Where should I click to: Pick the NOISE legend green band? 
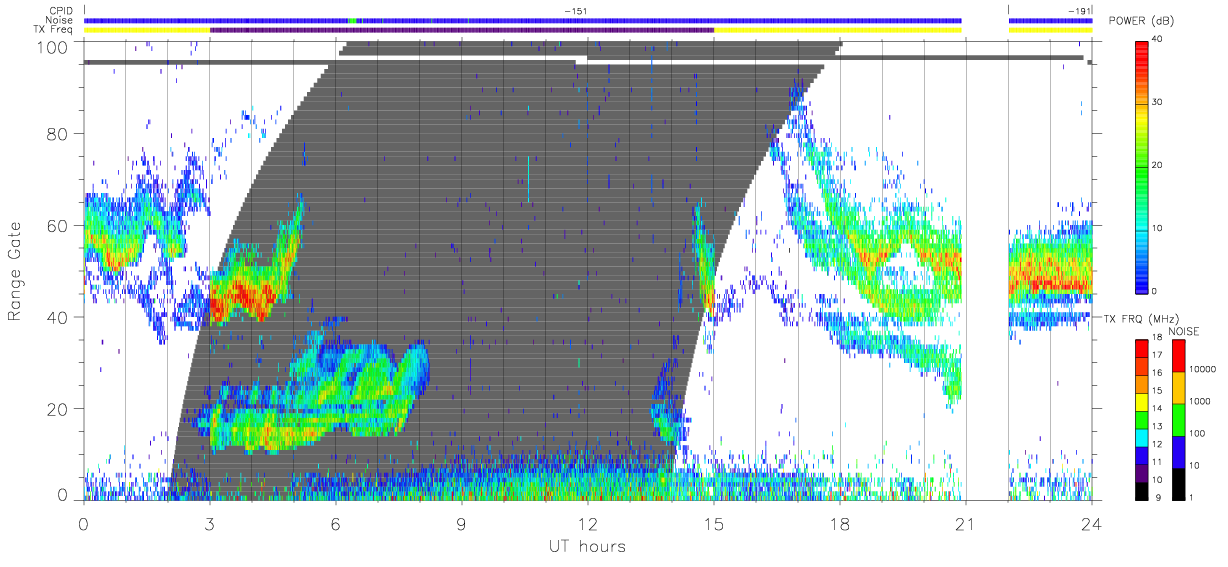(x=1179, y=419)
